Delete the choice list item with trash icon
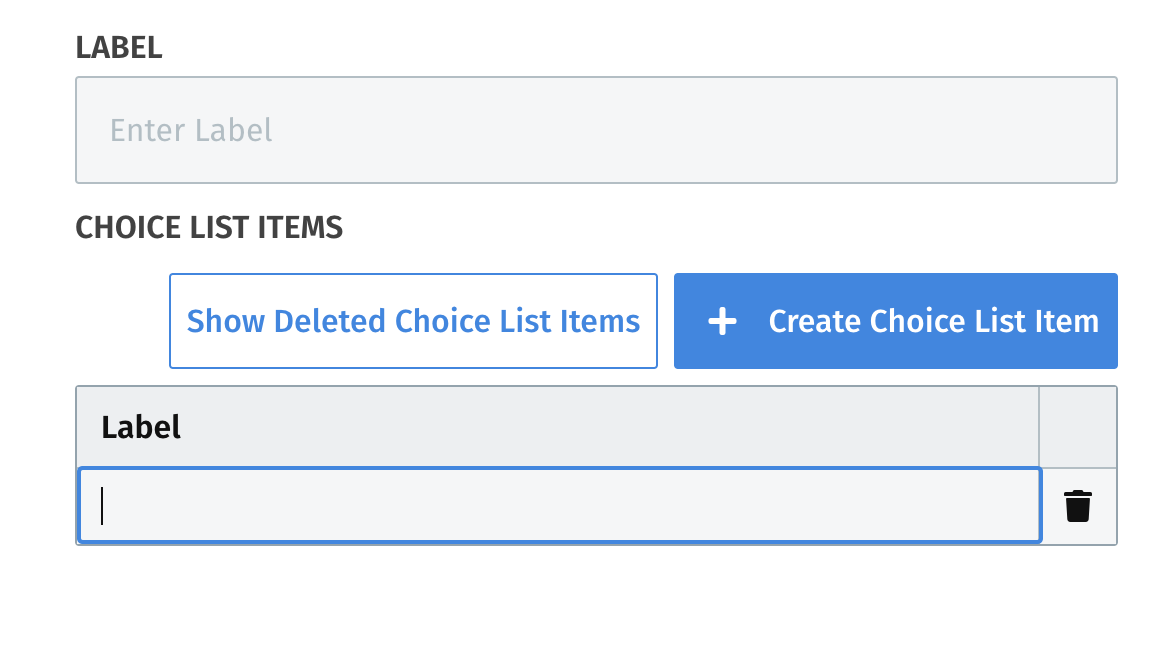 pos(1077,506)
